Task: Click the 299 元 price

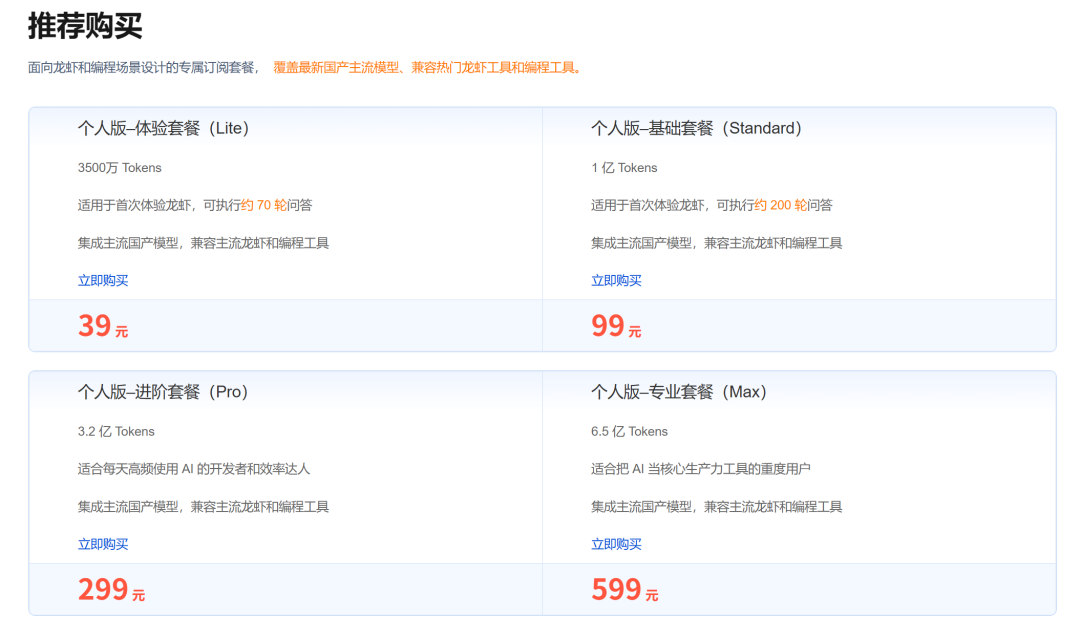Action: [x=111, y=590]
